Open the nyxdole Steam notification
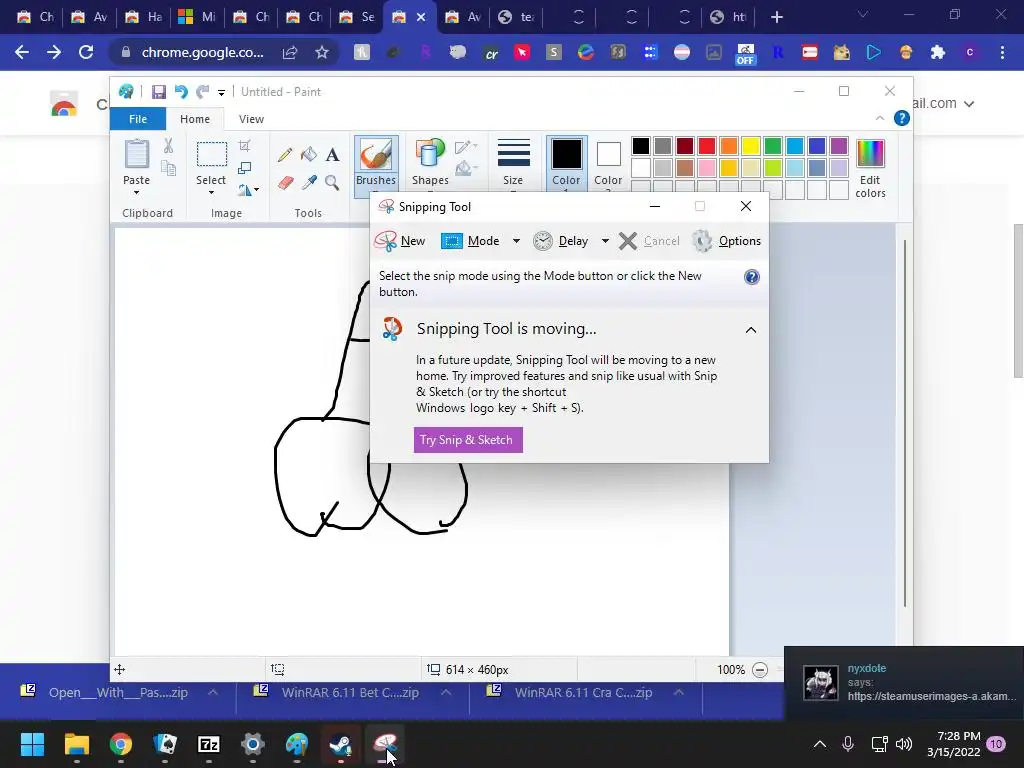Viewport: 1024px width, 768px height. pos(904,682)
